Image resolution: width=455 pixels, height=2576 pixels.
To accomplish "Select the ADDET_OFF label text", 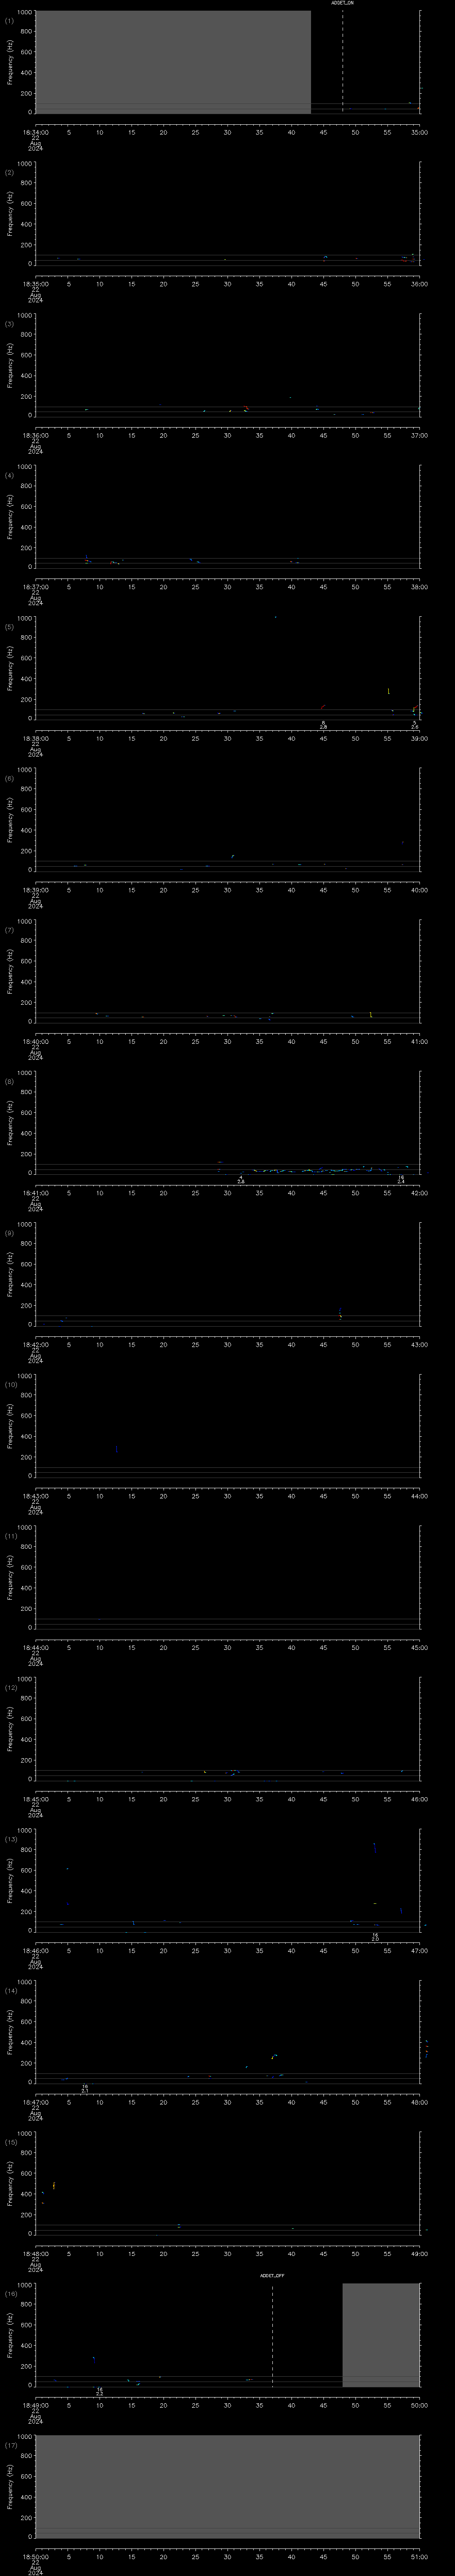I will (x=272, y=2275).
